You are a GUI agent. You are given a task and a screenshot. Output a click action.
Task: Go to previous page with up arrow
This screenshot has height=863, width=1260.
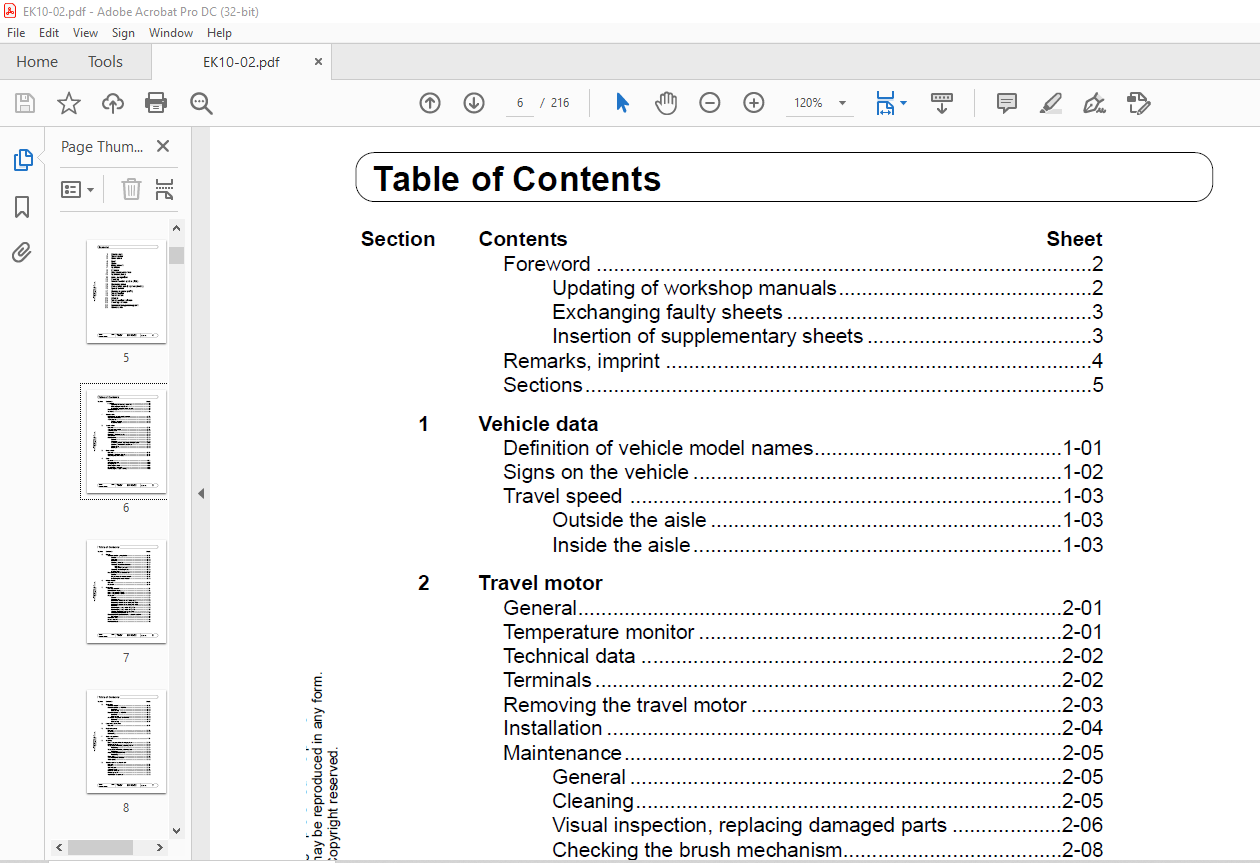tap(430, 103)
